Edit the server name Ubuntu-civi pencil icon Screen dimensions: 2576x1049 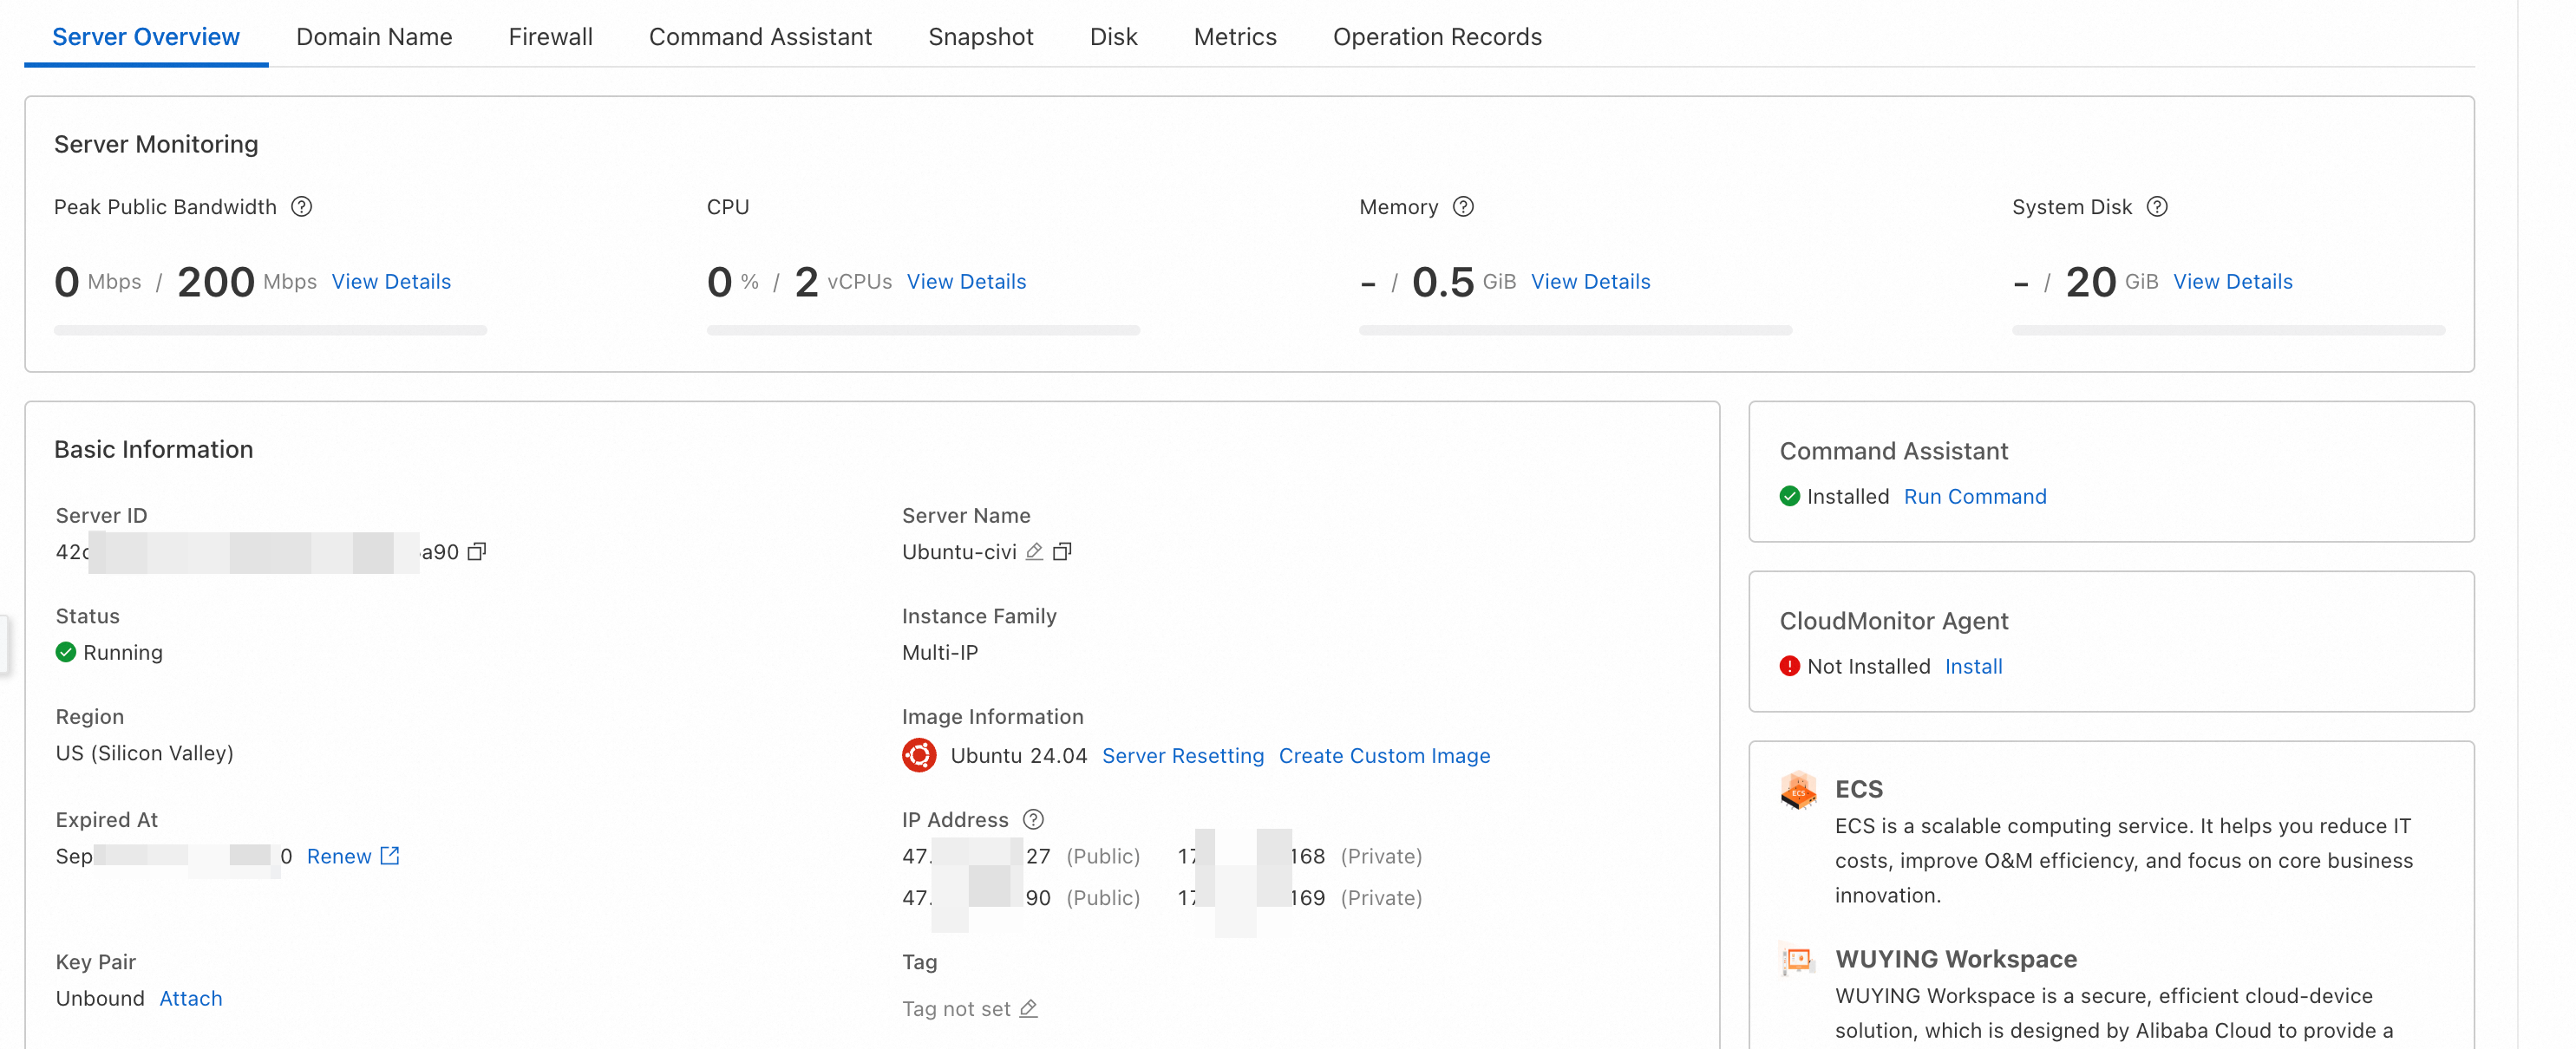click(x=1034, y=551)
